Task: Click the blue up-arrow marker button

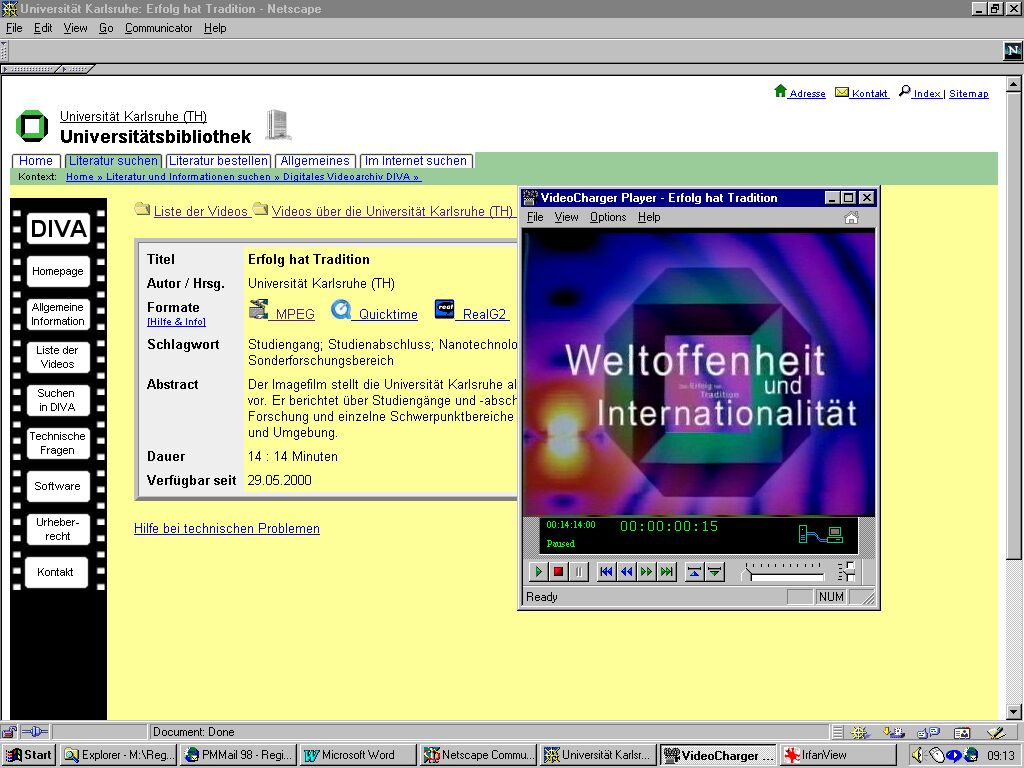Action: [694, 572]
